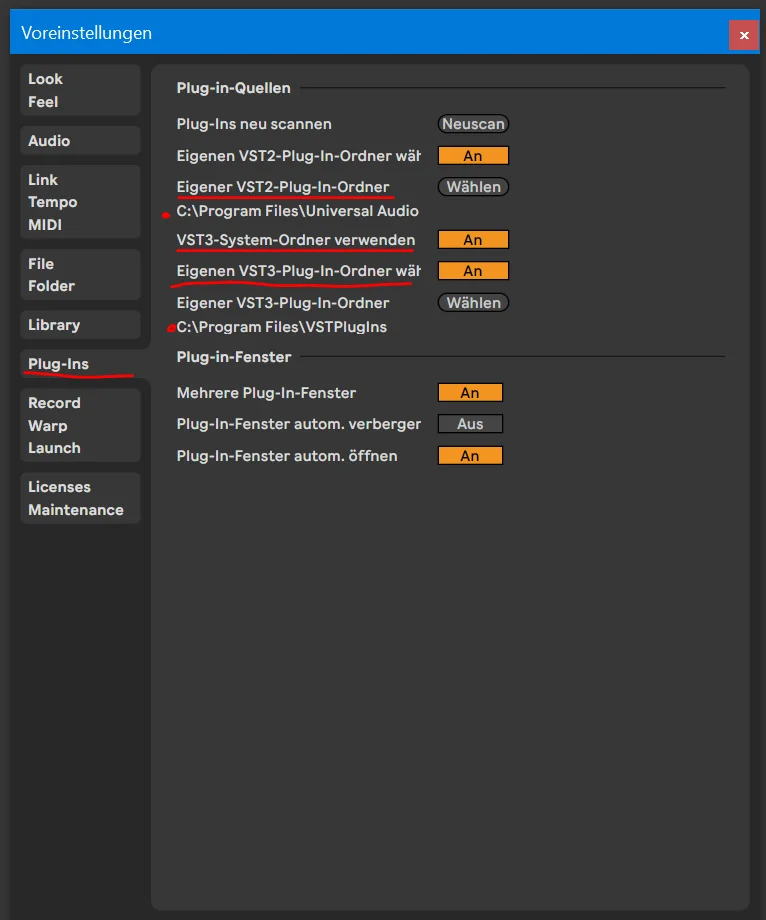
Task: Click the Plug-Ins neu scannen label
Action: pyautogui.click(x=254, y=124)
